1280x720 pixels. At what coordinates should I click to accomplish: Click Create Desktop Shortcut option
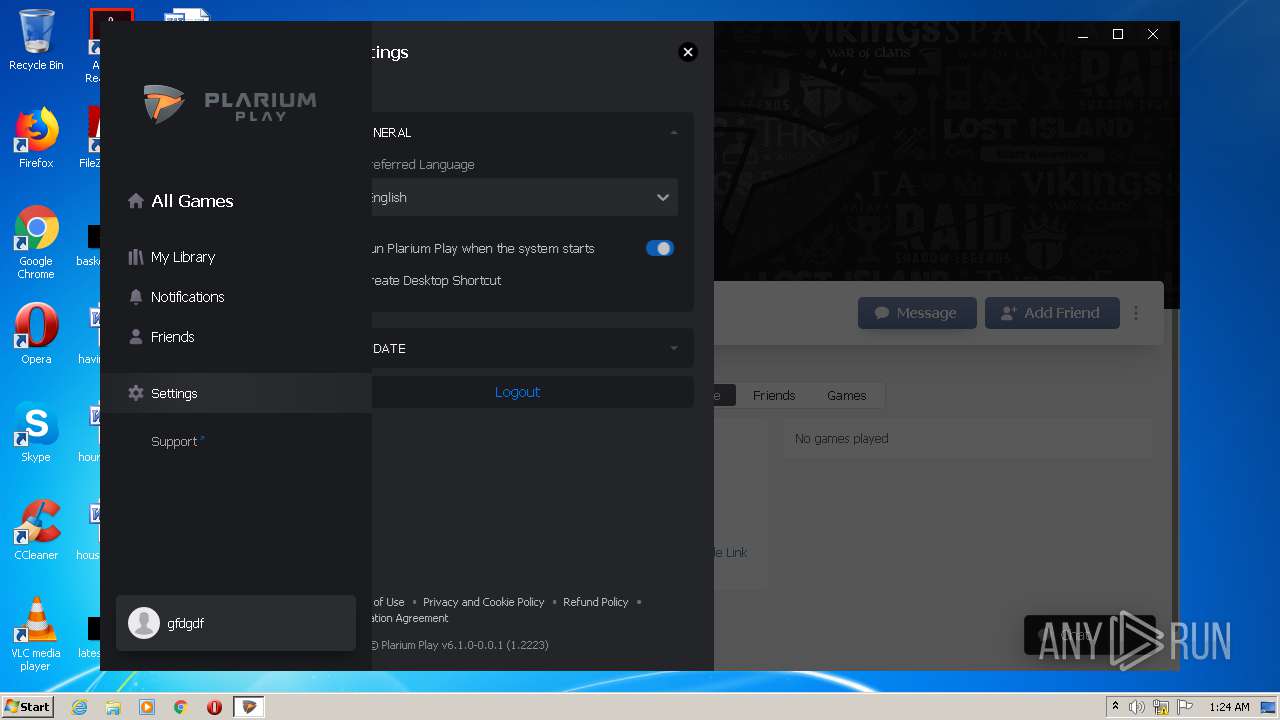tap(436, 280)
